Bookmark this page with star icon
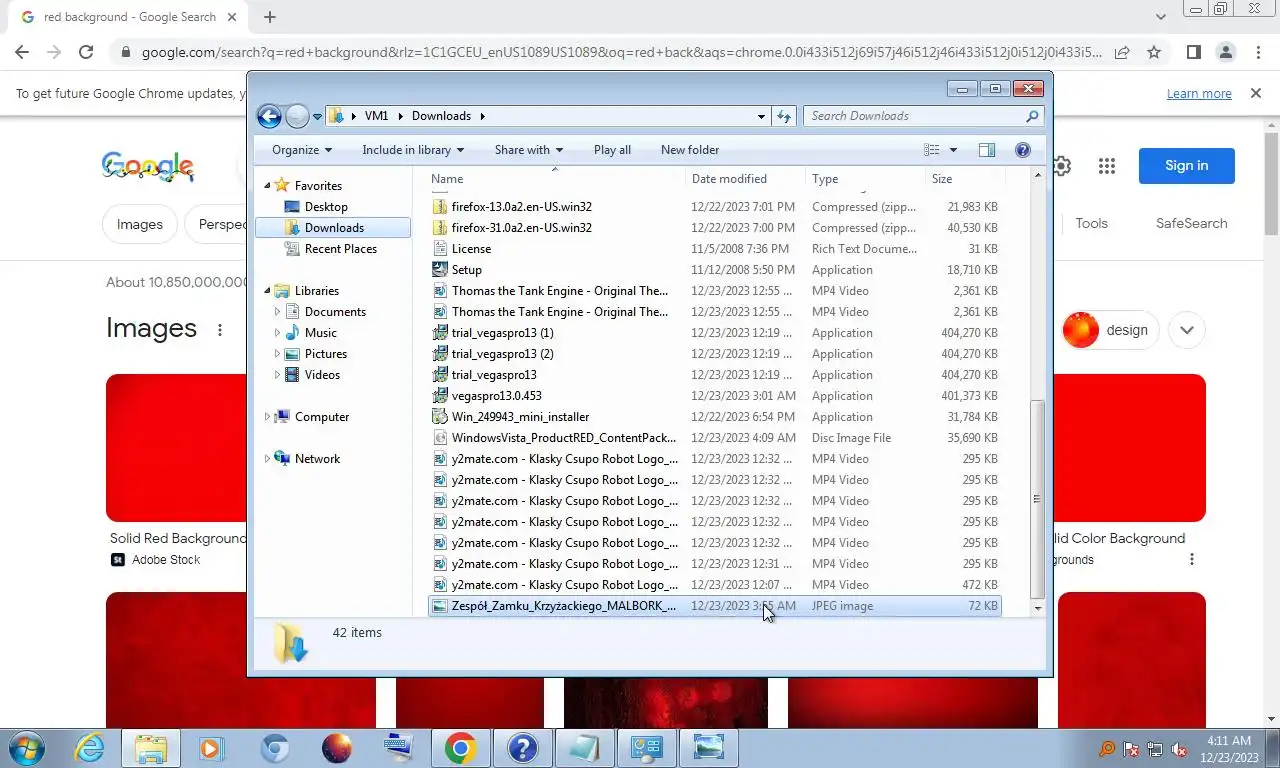The height and width of the screenshot is (768, 1280). click(x=1154, y=52)
